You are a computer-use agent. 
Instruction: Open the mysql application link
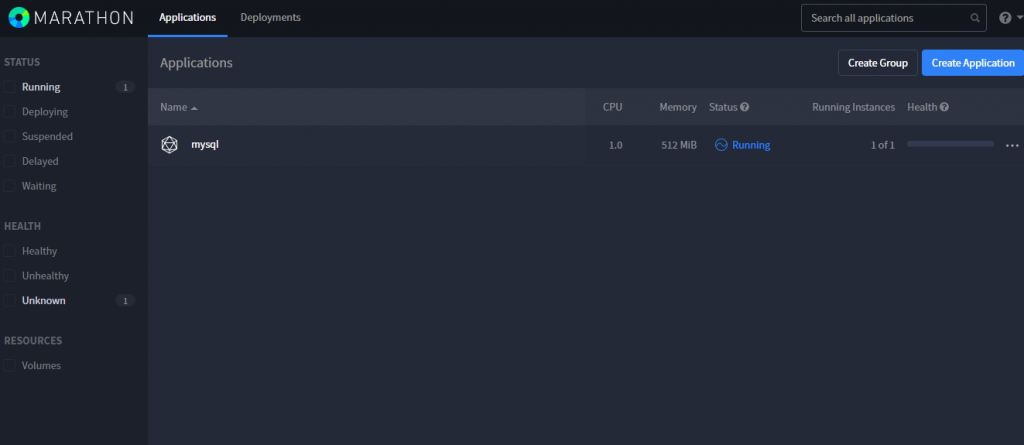tap(205, 144)
